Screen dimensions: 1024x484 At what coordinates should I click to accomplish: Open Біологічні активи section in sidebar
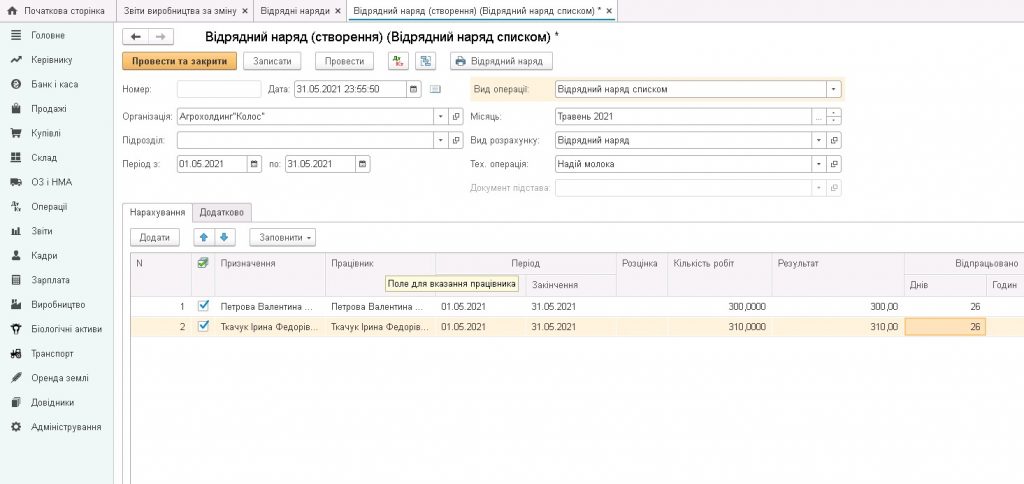click(x=65, y=329)
